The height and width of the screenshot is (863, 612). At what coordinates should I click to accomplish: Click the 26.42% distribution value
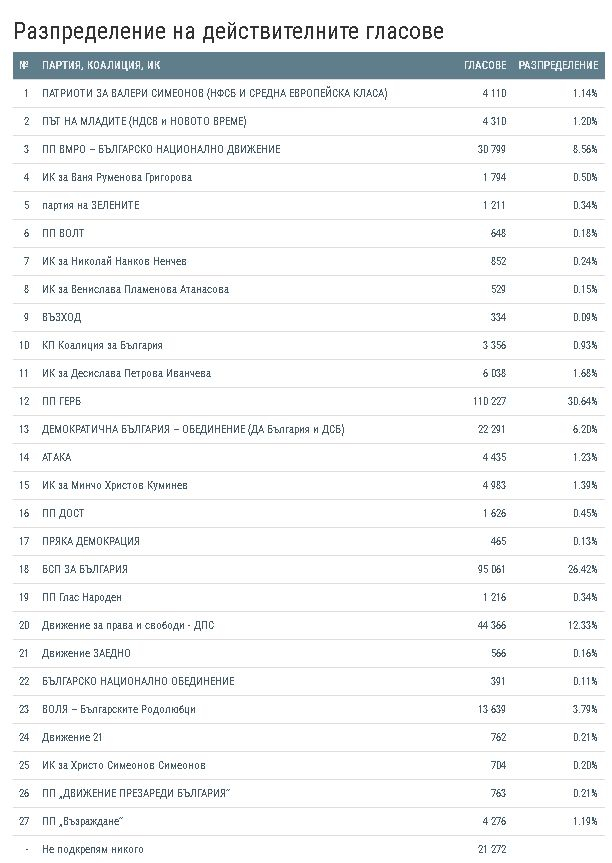(583, 569)
